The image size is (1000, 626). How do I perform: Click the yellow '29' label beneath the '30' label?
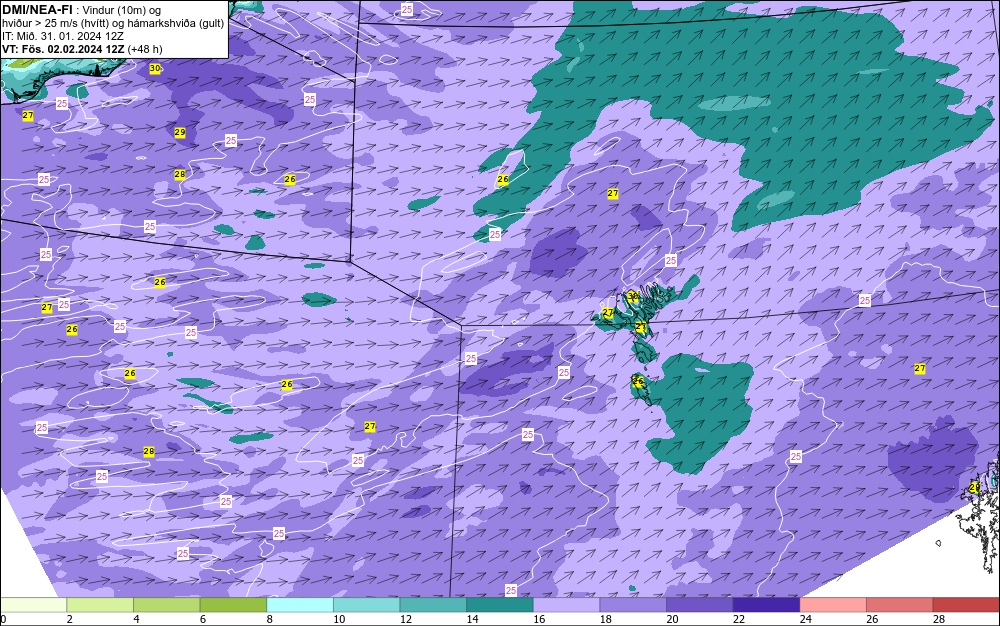(180, 132)
